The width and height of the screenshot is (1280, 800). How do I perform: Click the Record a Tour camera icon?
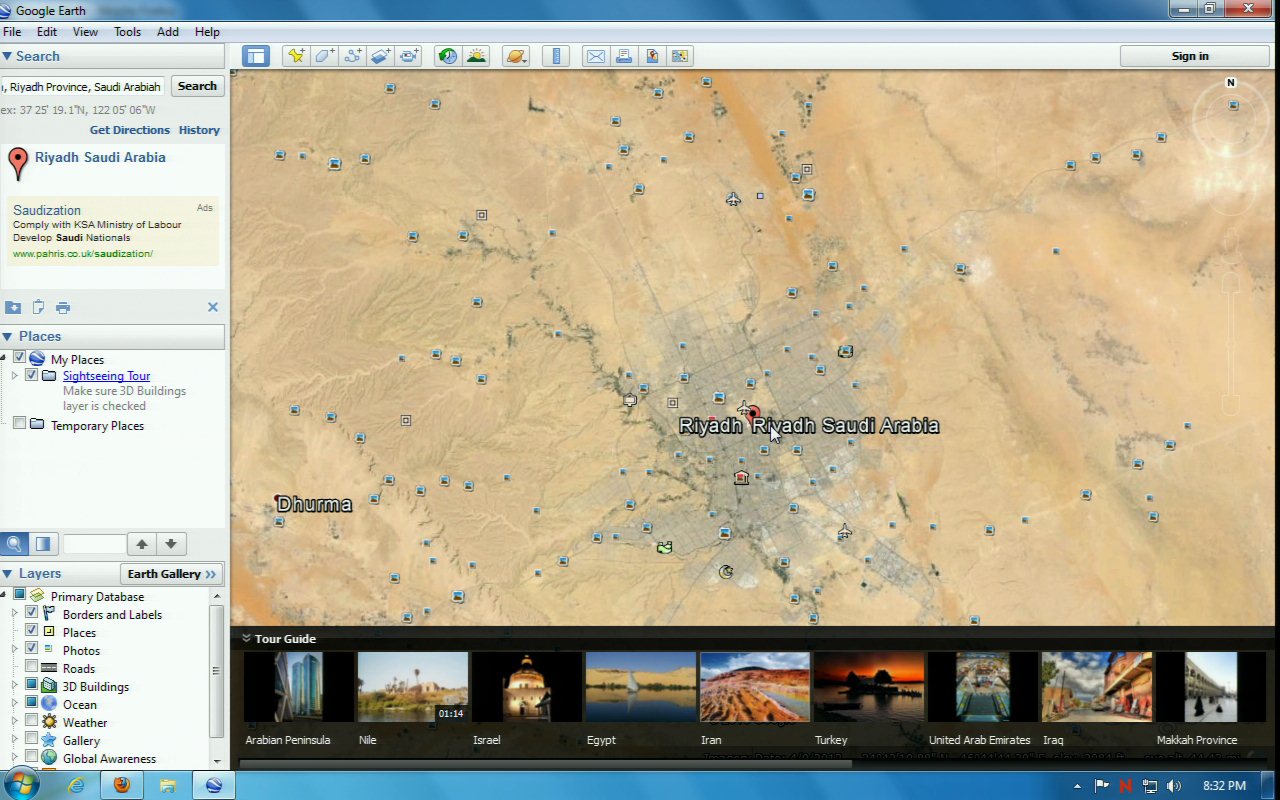point(409,56)
